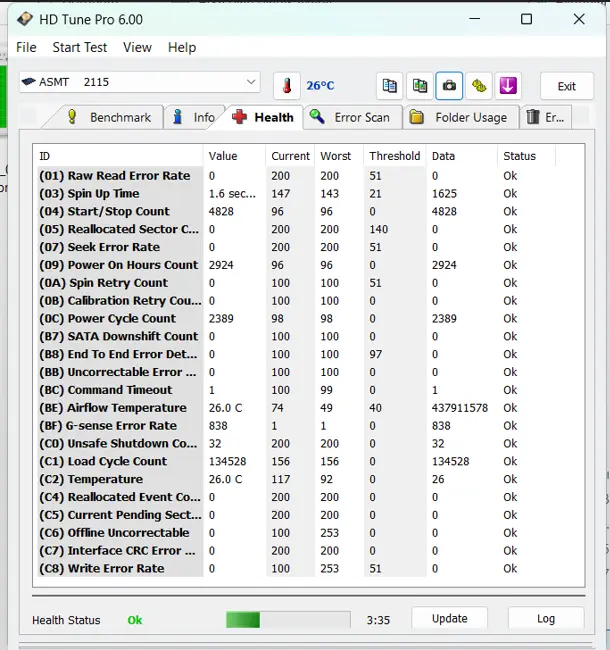The width and height of the screenshot is (610, 650).
Task: Click the Exit button
Action: pyautogui.click(x=566, y=86)
